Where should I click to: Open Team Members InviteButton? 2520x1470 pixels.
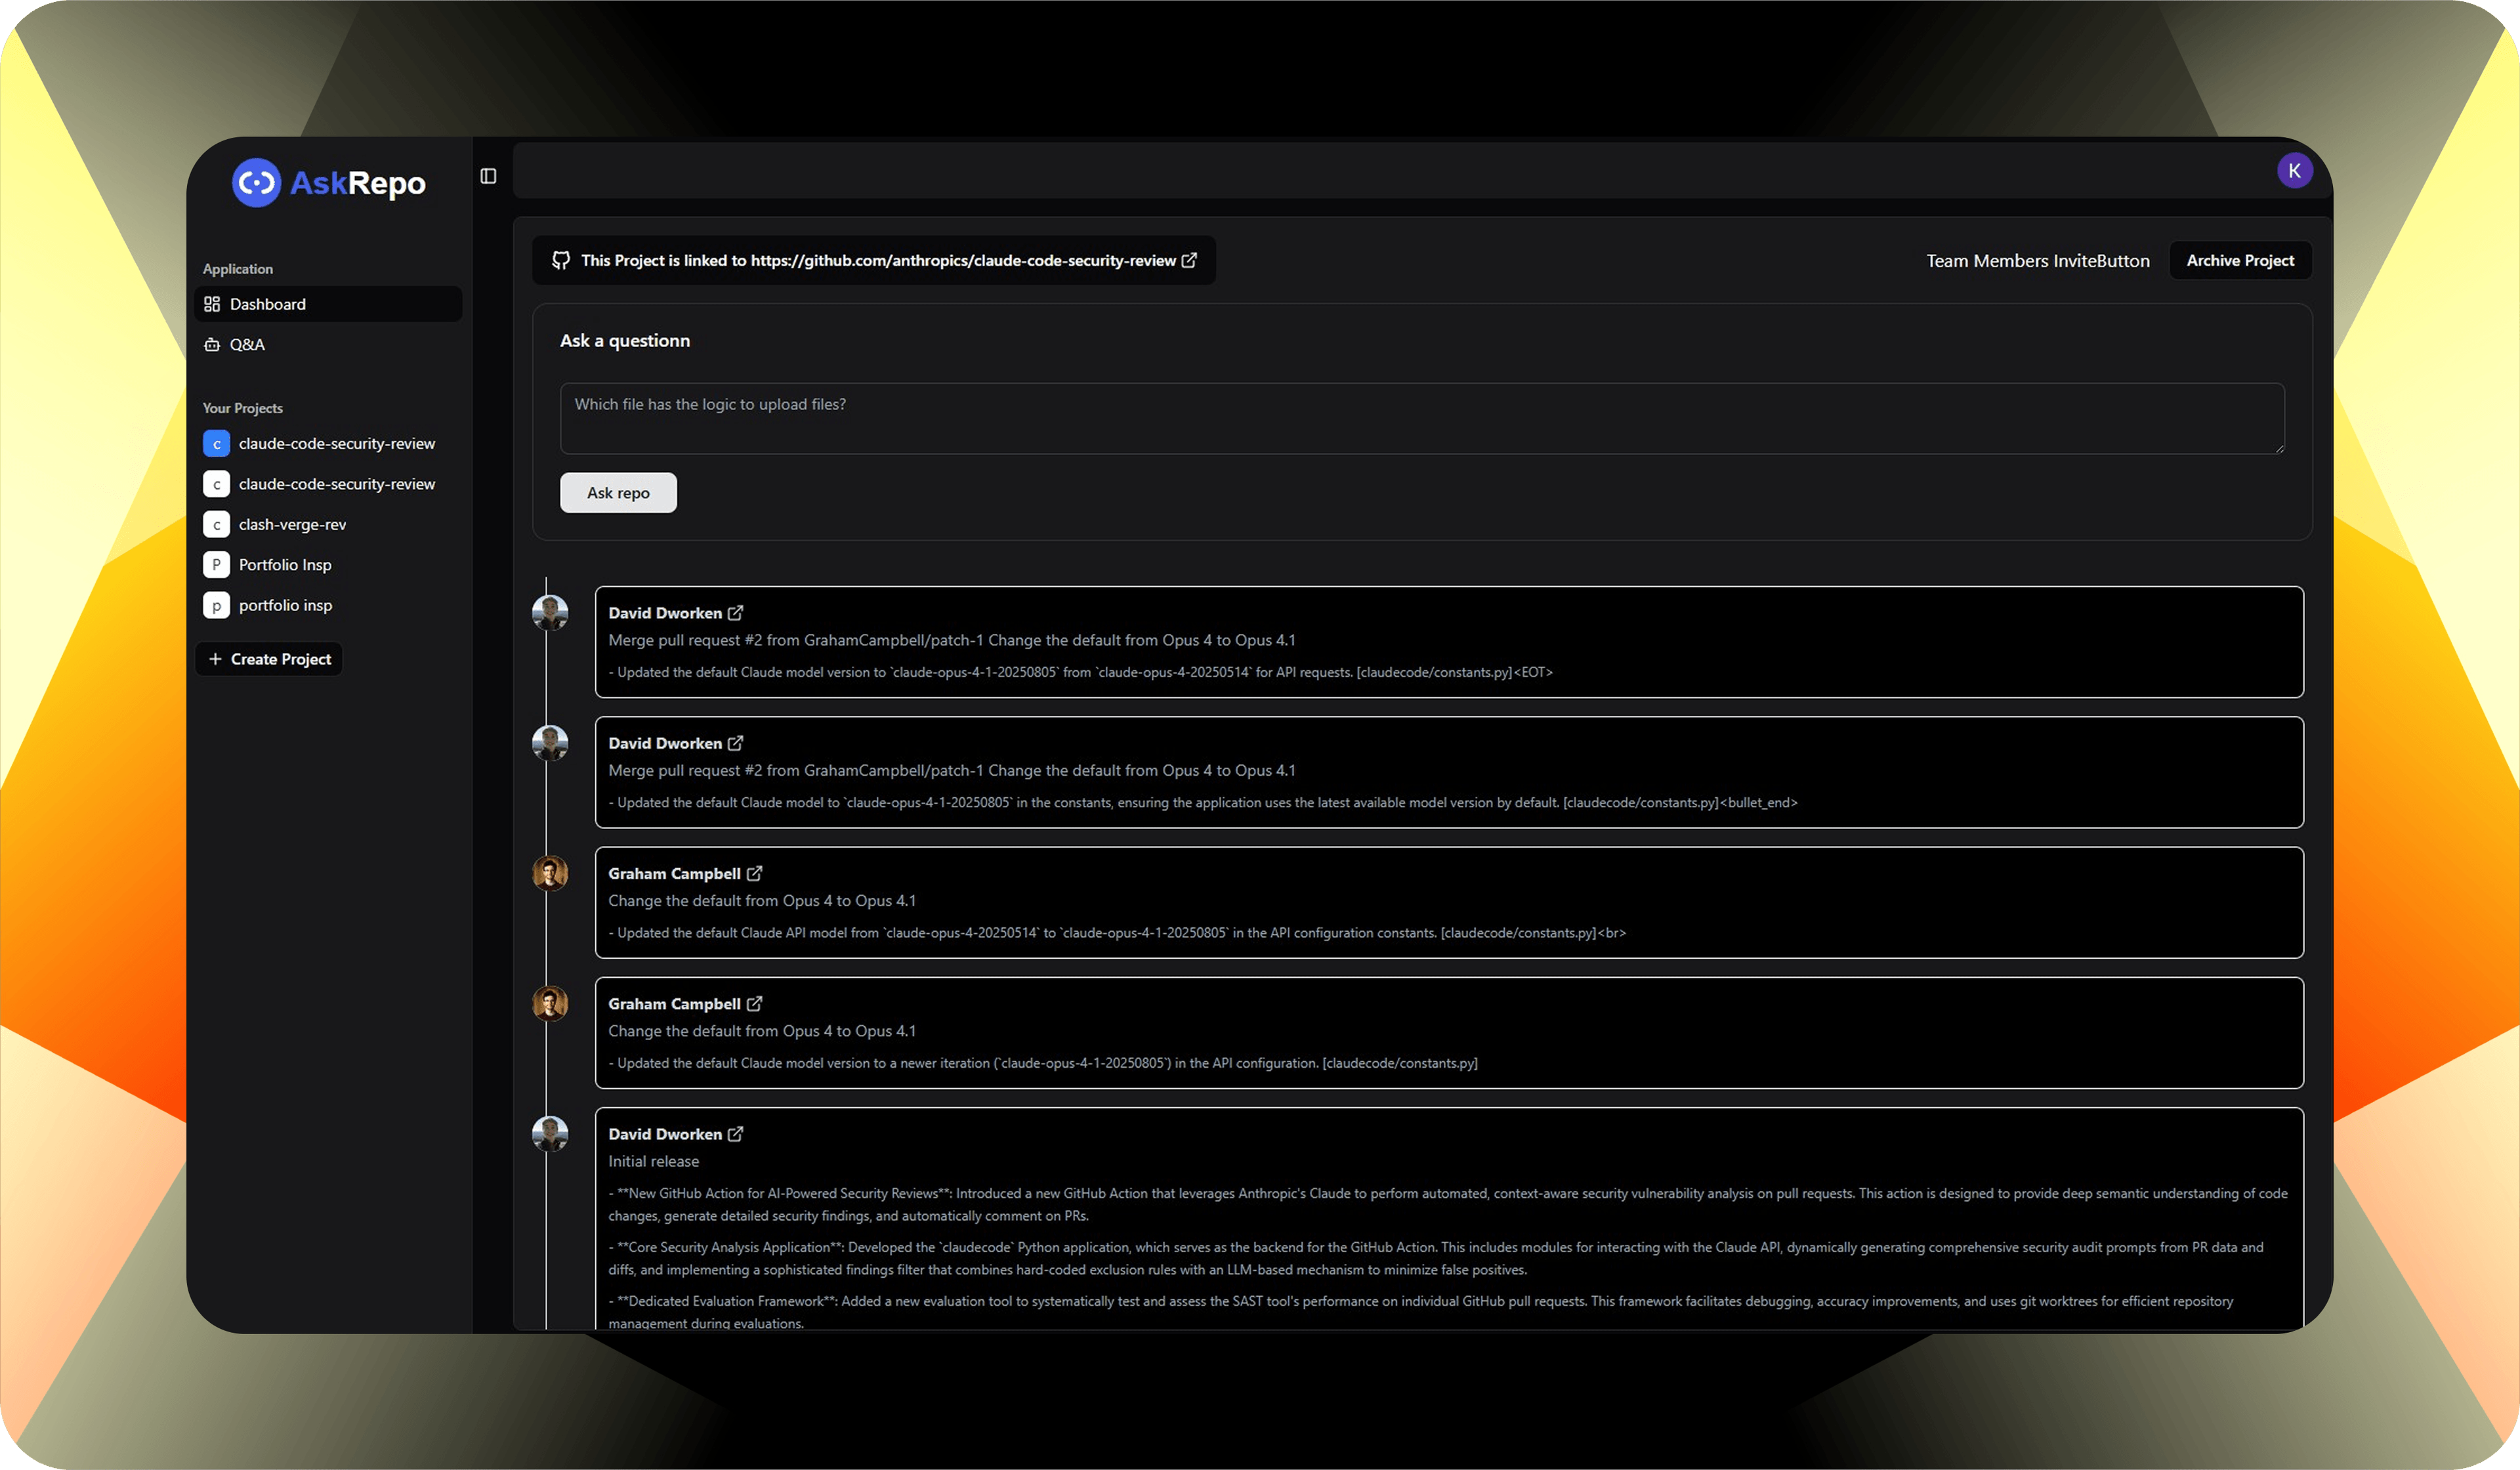(x=2037, y=260)
